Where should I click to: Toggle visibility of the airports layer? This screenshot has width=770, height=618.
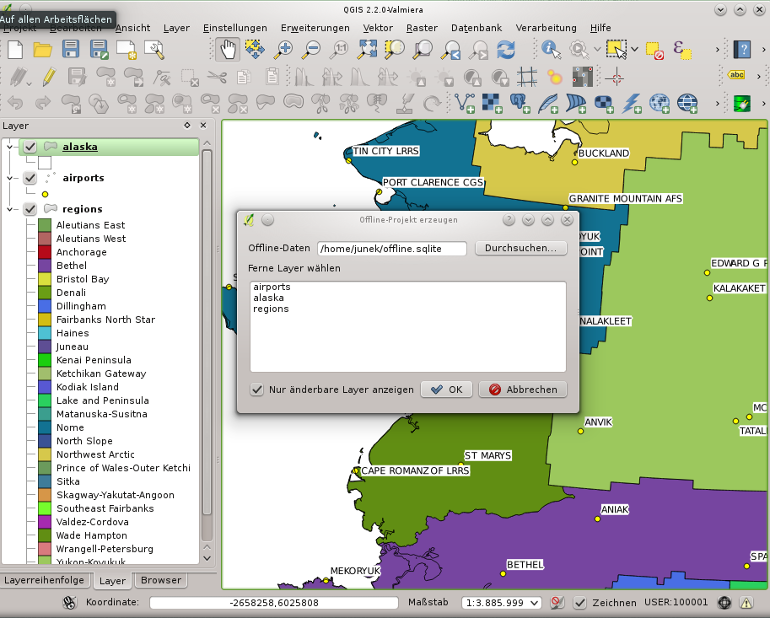pos(30,178)
